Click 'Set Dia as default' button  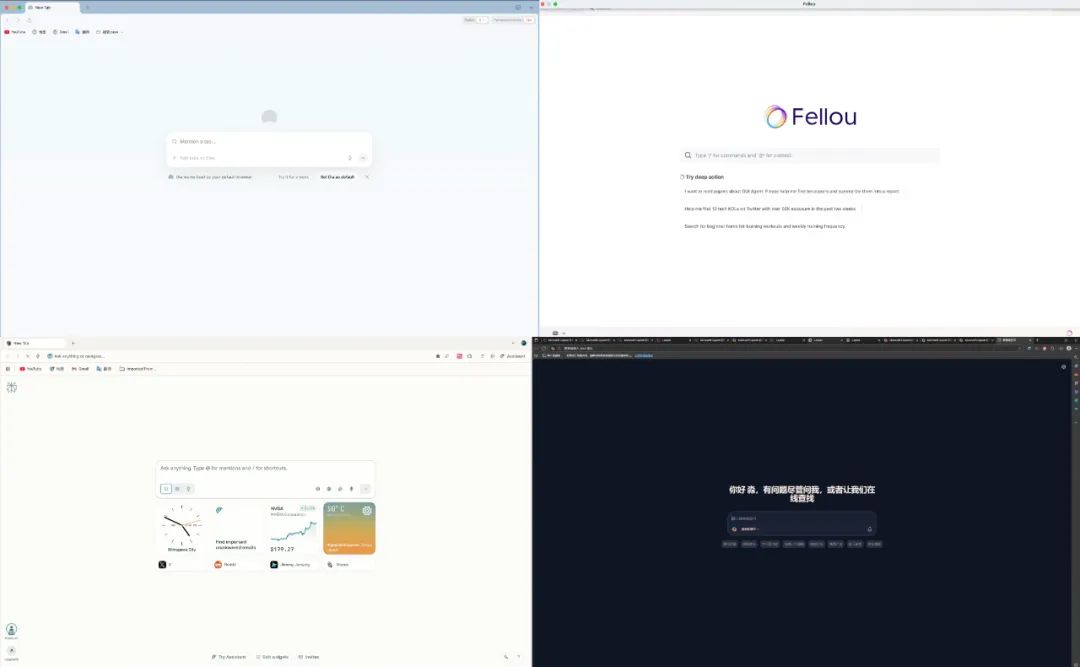[337, 177]
